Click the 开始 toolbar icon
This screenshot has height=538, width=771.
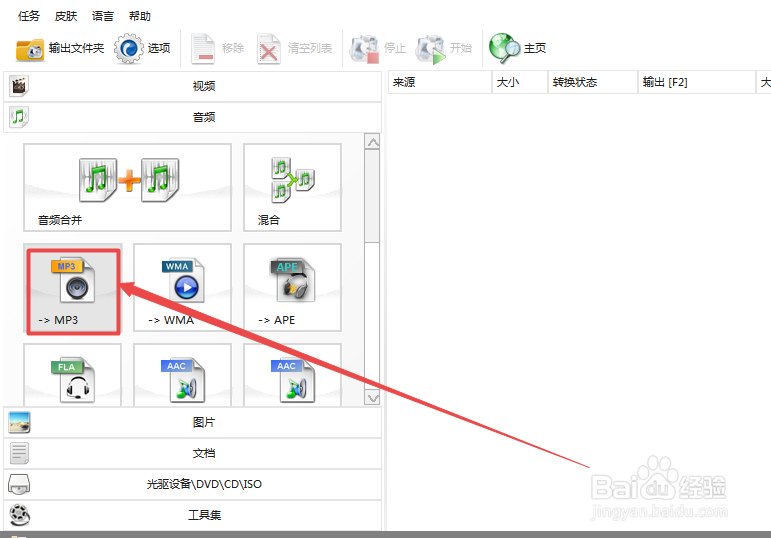[x=431, y=49]
